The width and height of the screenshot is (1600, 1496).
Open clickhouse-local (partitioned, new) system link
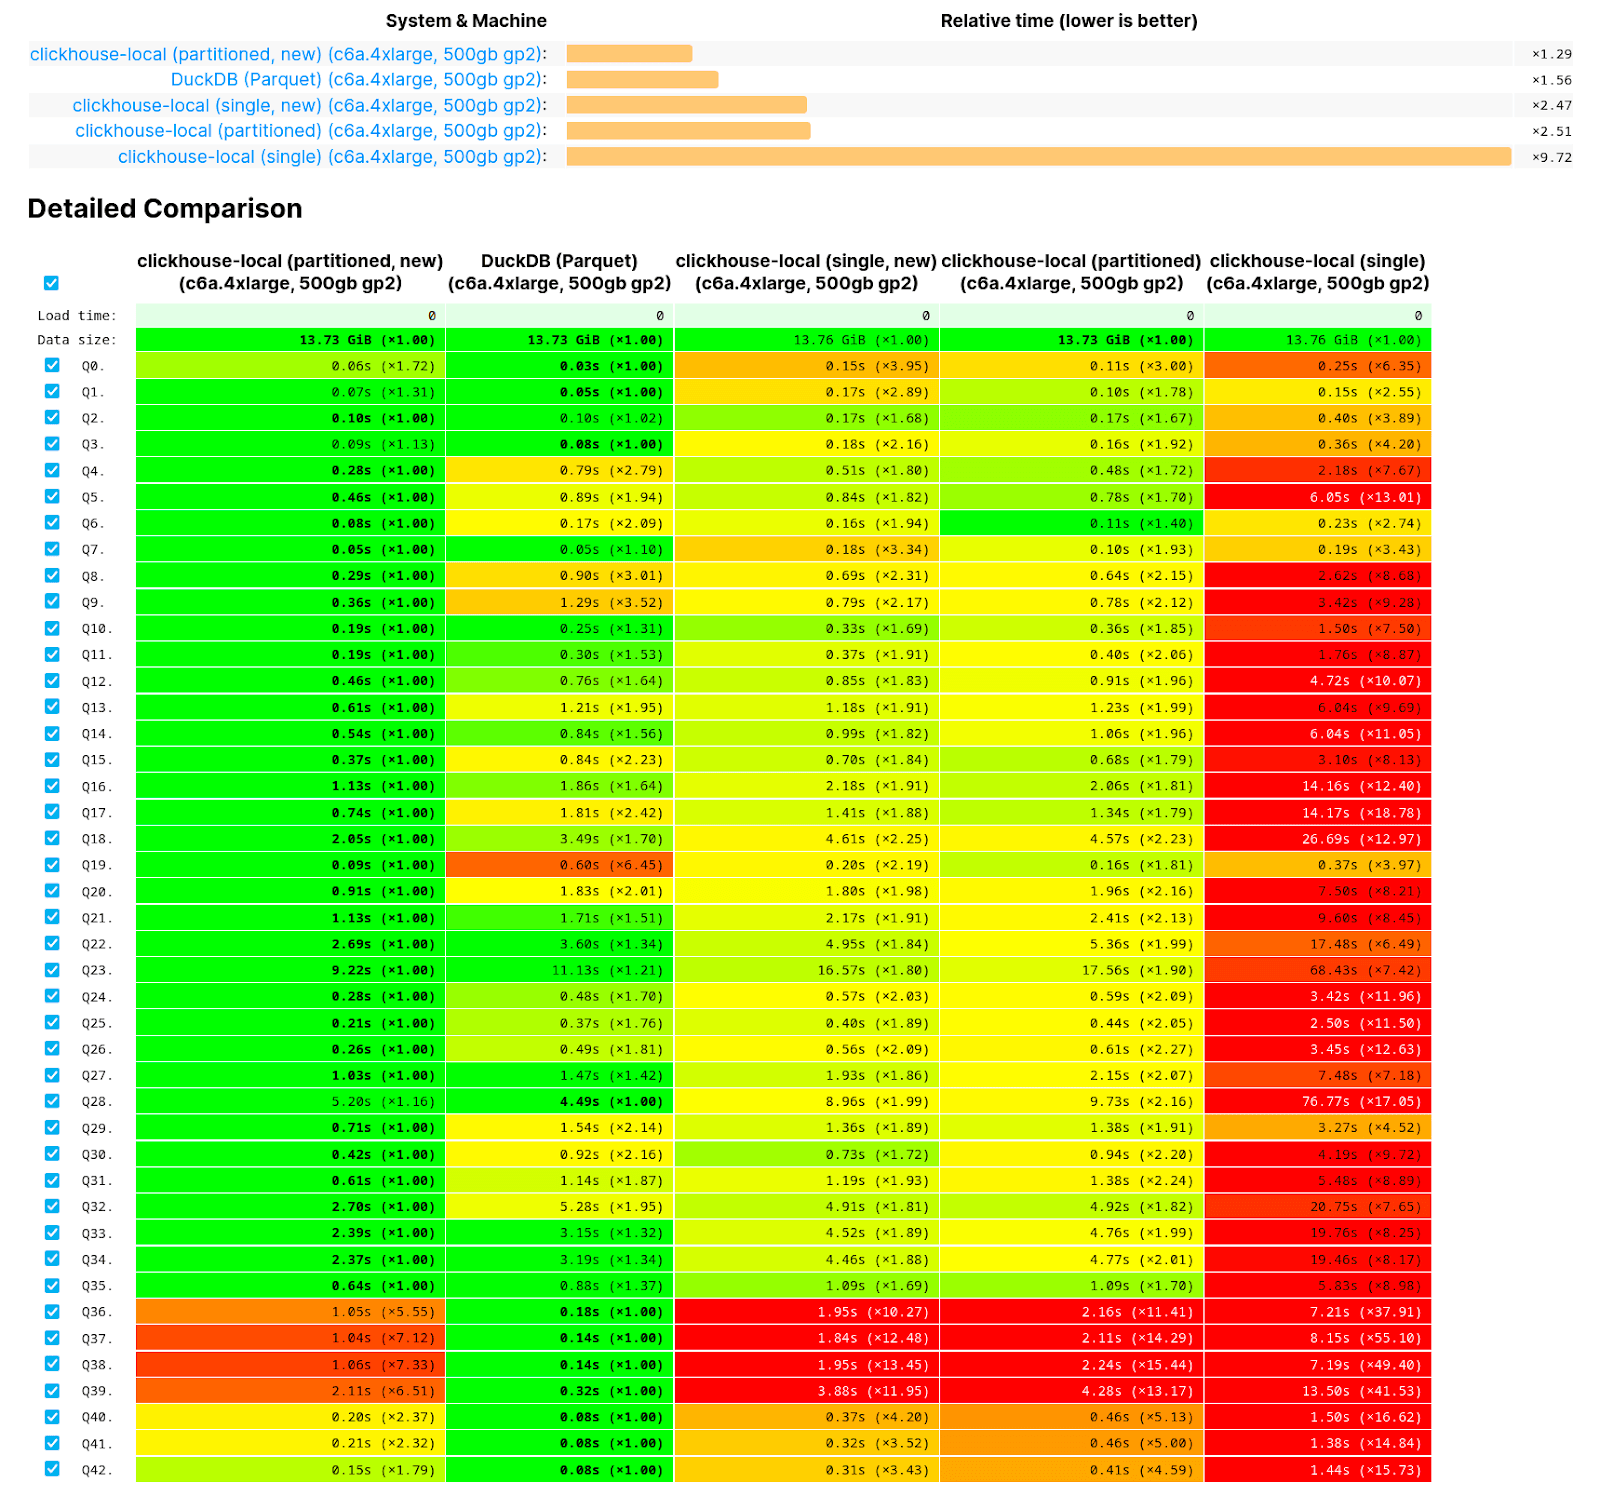coord(288,54)
